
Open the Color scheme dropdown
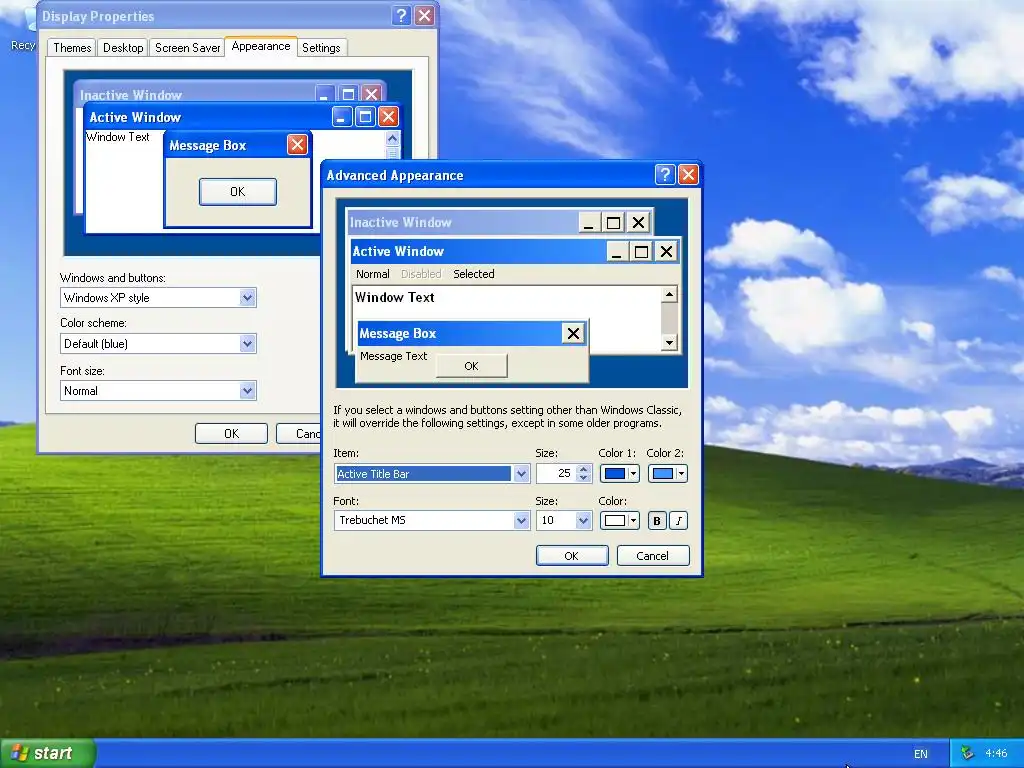coord(248,344)
